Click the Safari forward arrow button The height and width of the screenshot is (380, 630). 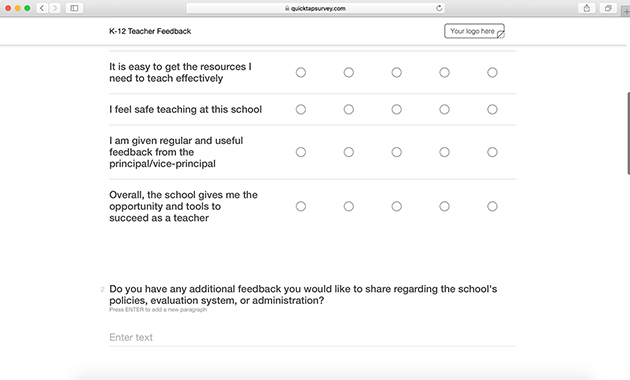click(x=55, y=8)
